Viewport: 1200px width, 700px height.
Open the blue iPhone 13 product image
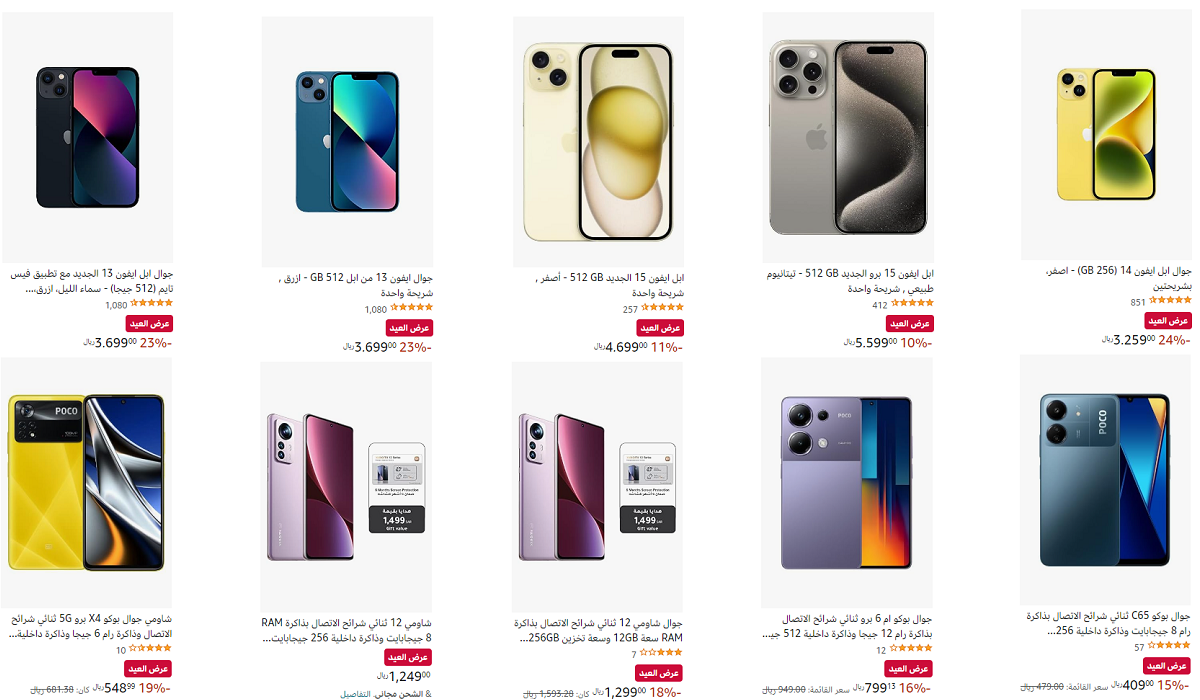[x=346, y=141]
